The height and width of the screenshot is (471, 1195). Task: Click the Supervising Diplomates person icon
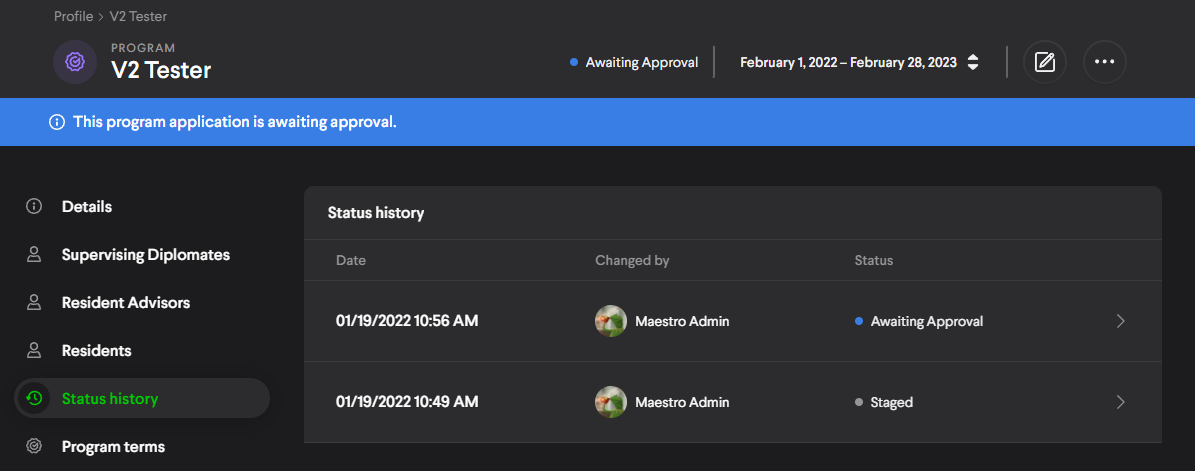pos(34,255)
